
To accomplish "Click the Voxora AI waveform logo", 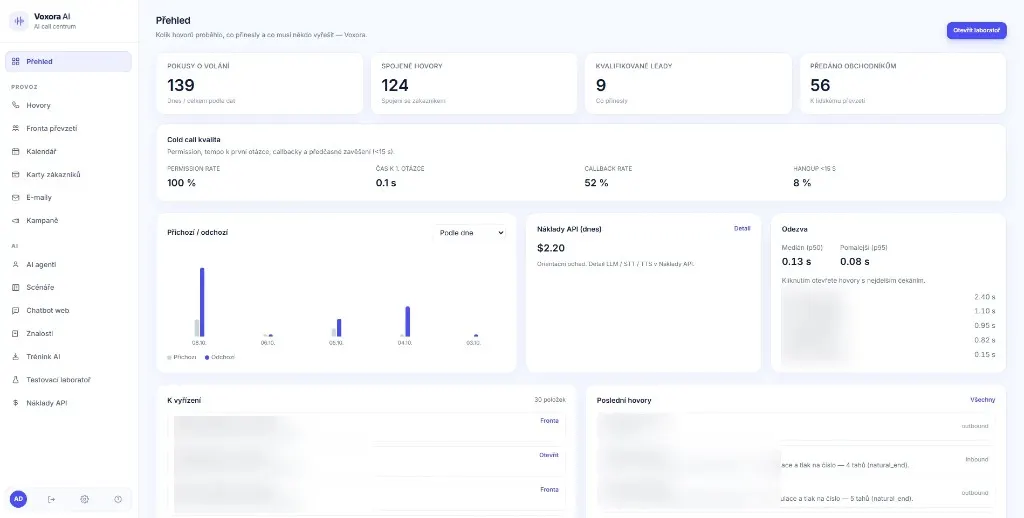I will tap(19, 21).
